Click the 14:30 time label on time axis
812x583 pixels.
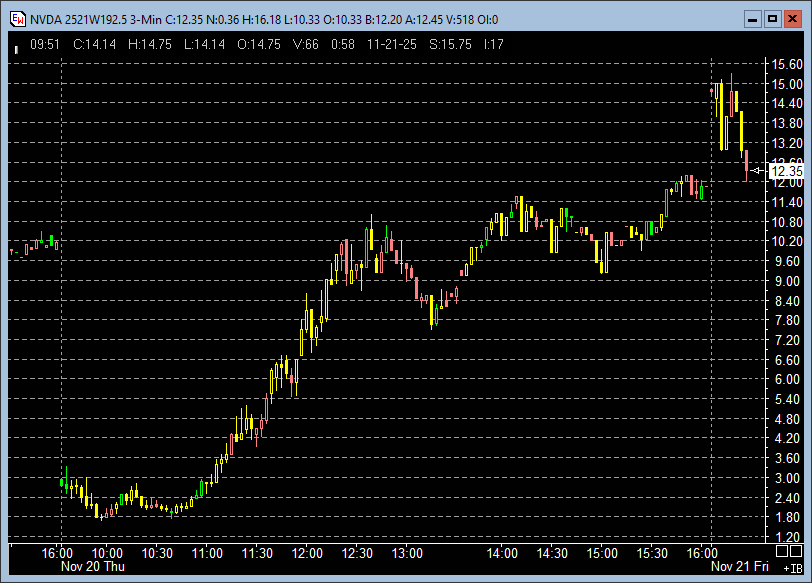552,553
